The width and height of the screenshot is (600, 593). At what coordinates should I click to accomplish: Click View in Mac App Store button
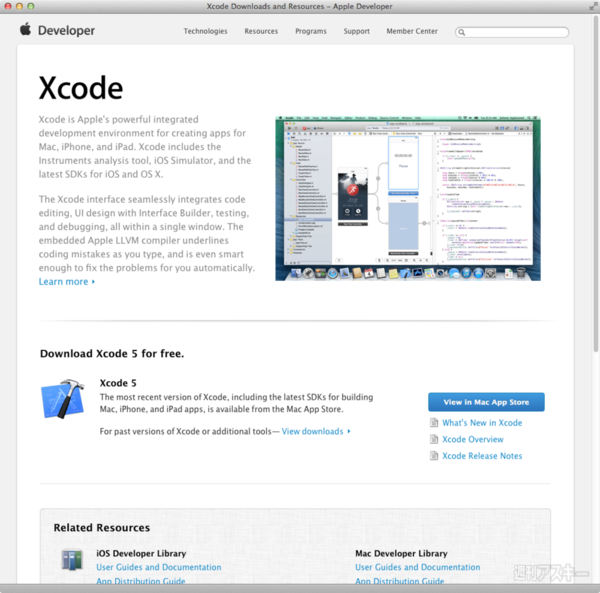click(x=486, y=402)
